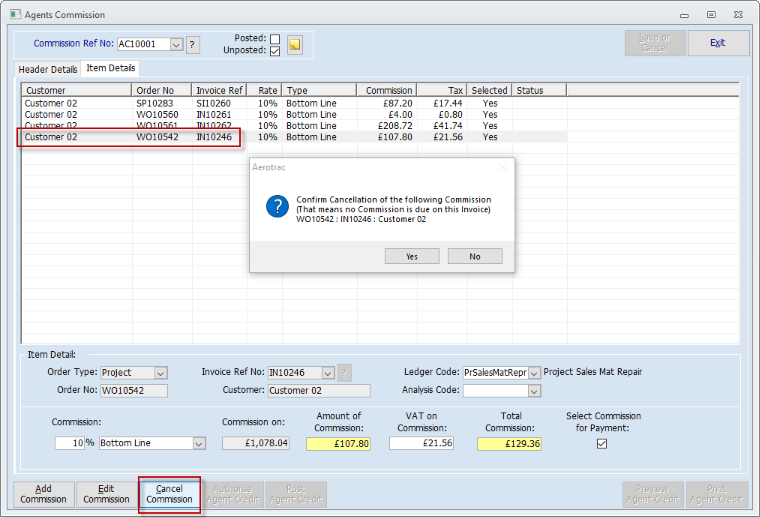Click the Commission column header
The width and height of the screenshot is (760, 518).
pos(387,90)
